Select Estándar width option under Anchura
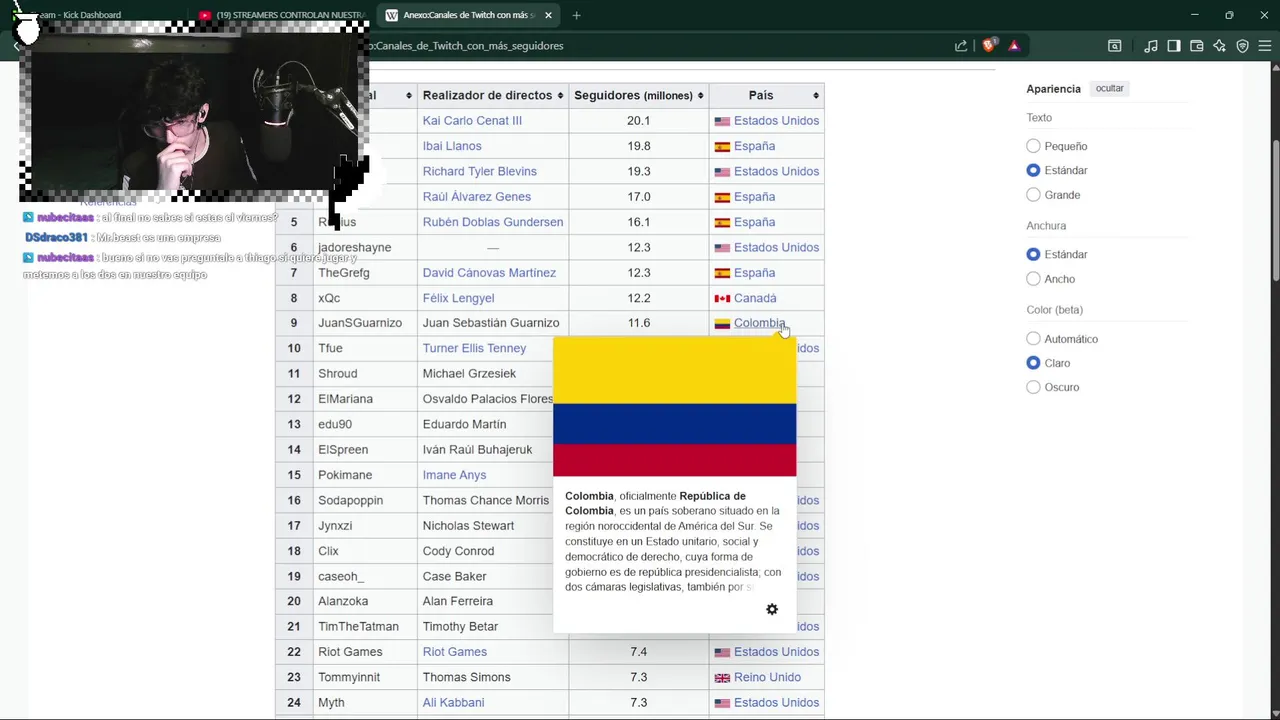1280x720 pixels. click(1034, 254)
